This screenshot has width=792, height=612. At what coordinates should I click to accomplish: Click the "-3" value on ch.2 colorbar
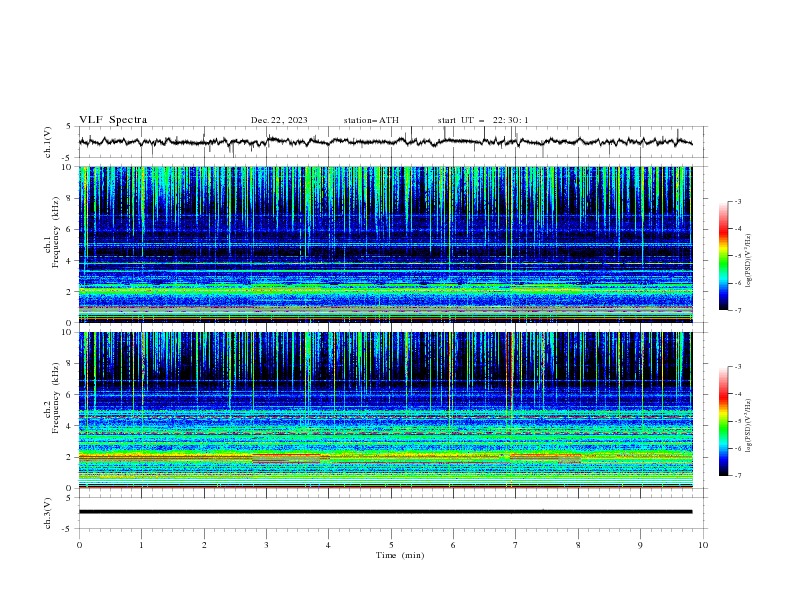[x=738, y=367]
